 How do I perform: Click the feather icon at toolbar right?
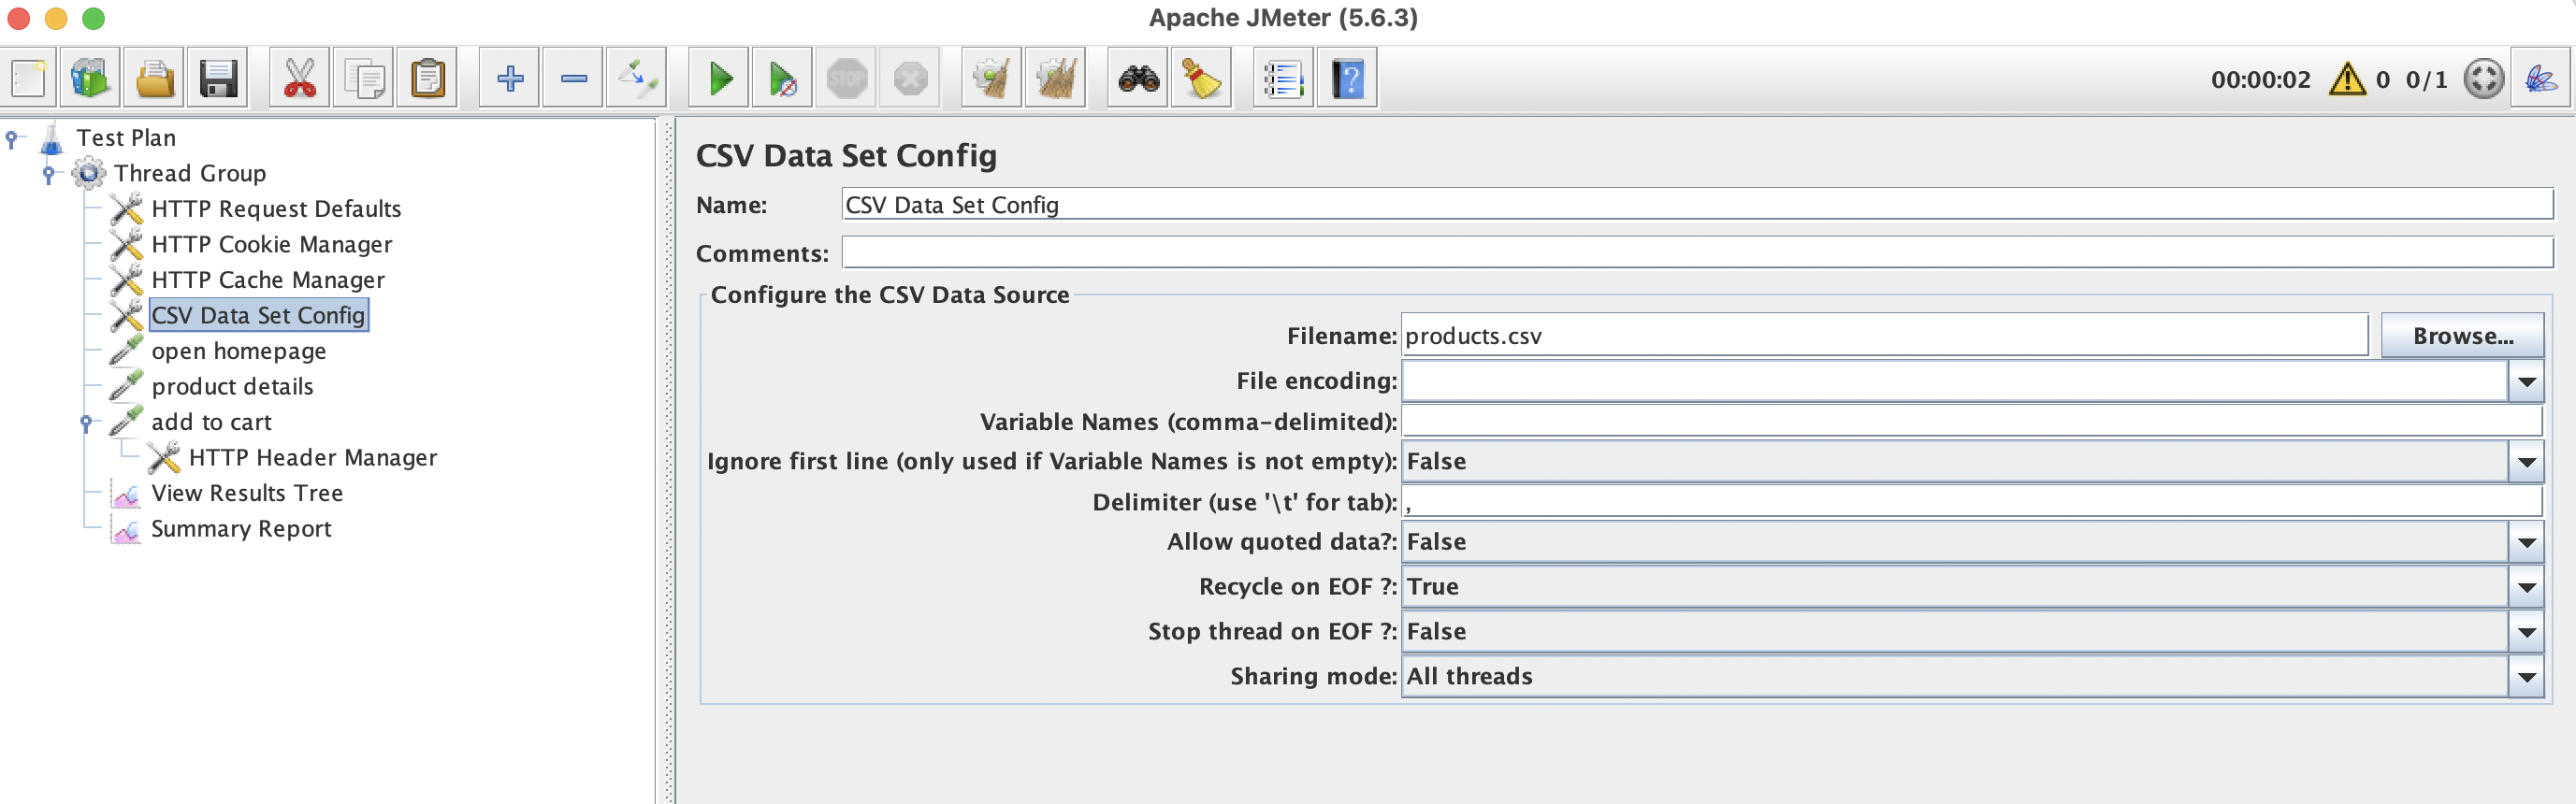2541,78
